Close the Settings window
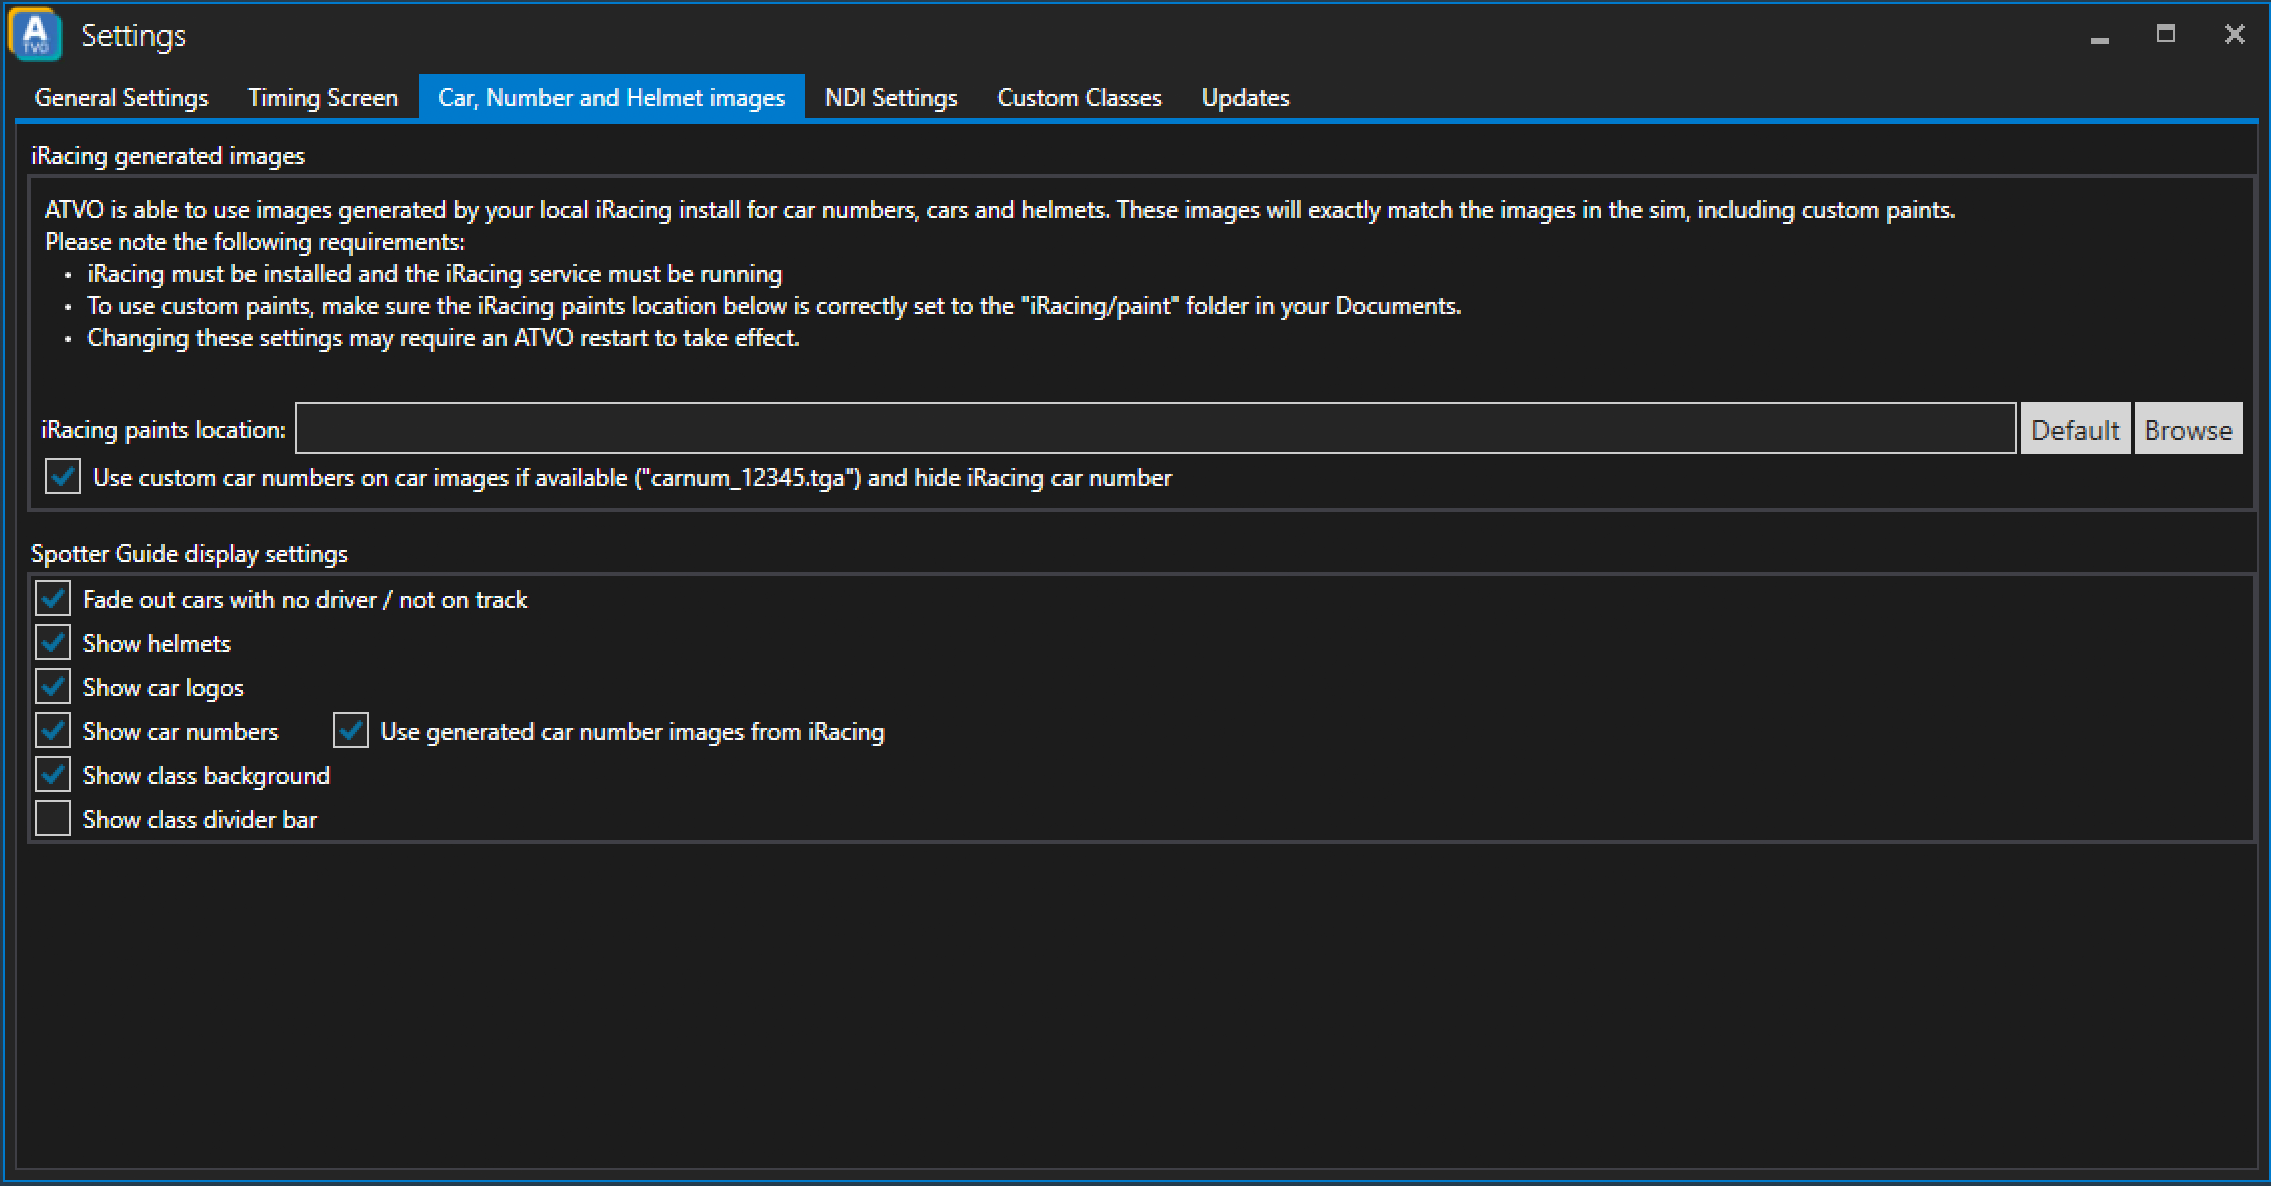 (x=2234, y=35)
